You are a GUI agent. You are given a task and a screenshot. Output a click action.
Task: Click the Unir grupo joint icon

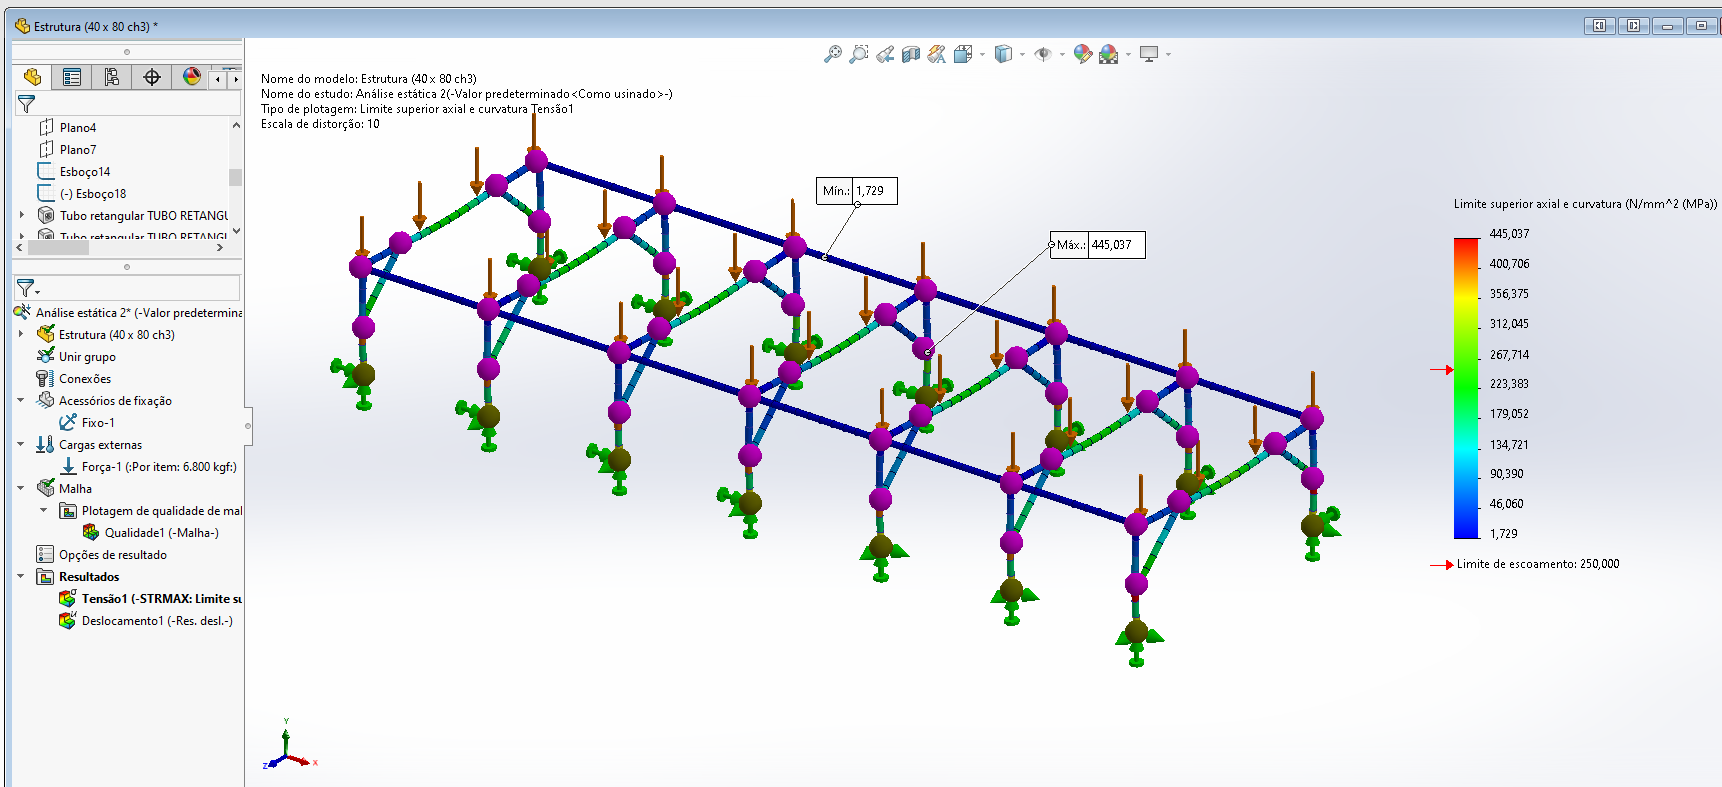pyautogui.click(x=45, y=356)
